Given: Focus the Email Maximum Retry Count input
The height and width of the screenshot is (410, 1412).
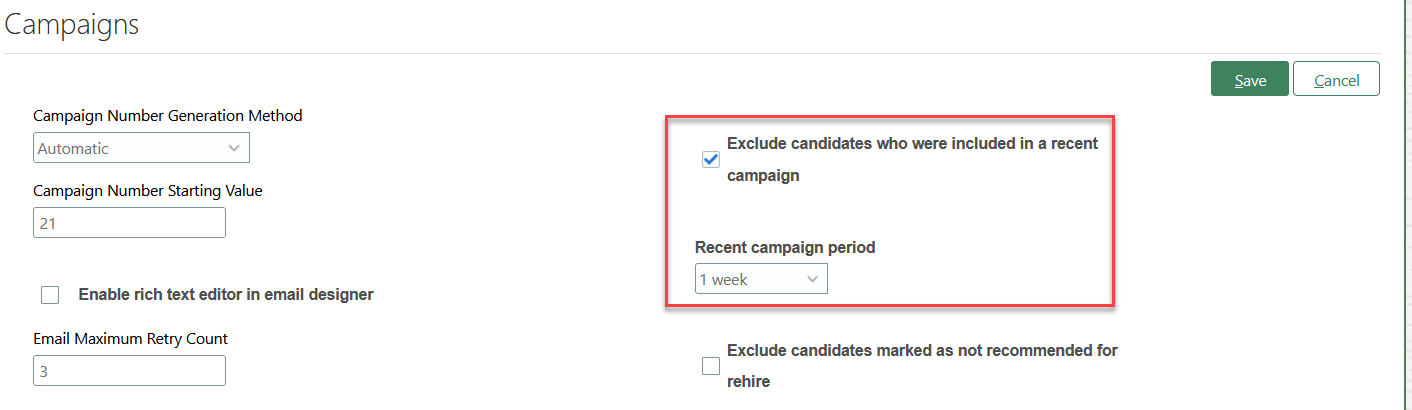Looking at the screenshot, I should 129,371.
